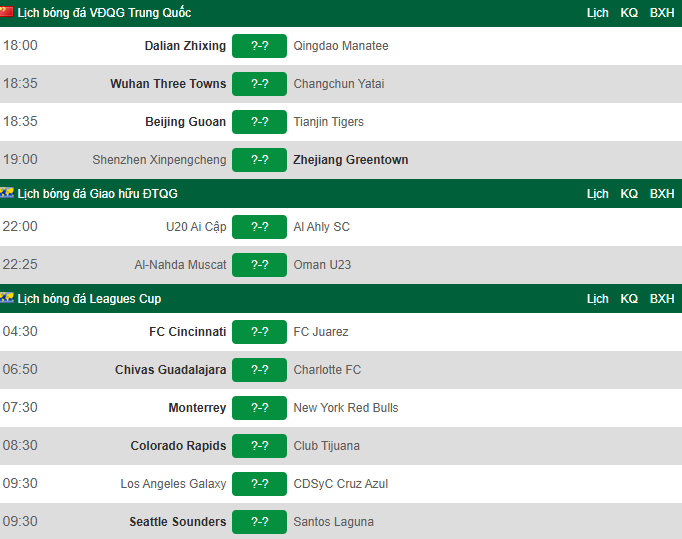Open Chivas Guadalajara team link

[x=170, y=370]
